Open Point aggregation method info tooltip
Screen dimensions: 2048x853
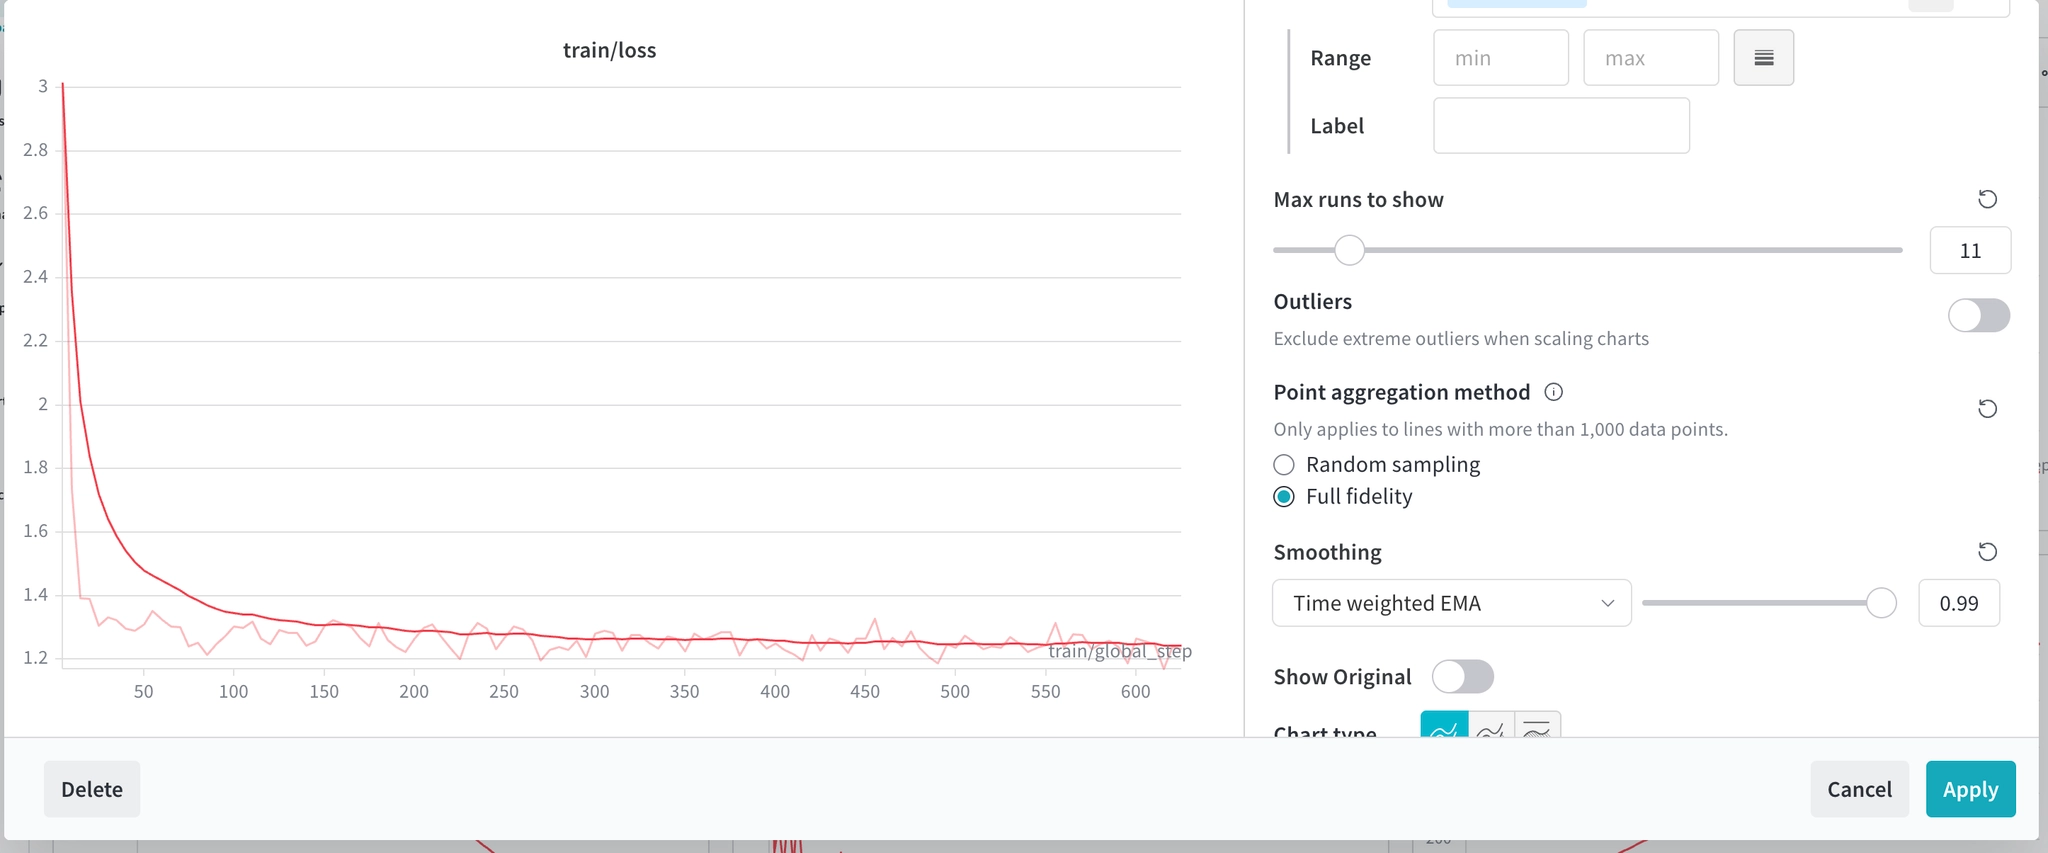click(1553, 392)
